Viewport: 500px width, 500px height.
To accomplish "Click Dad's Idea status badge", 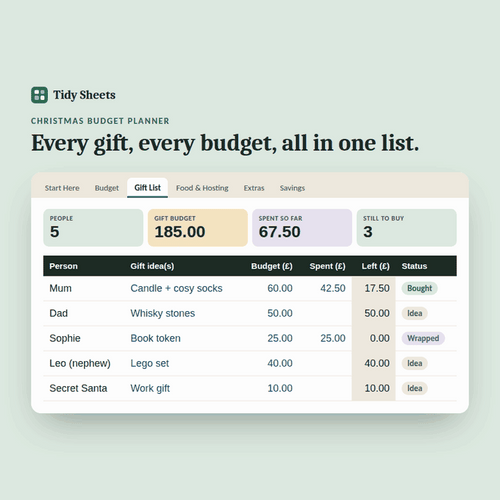I will point(415,313).
